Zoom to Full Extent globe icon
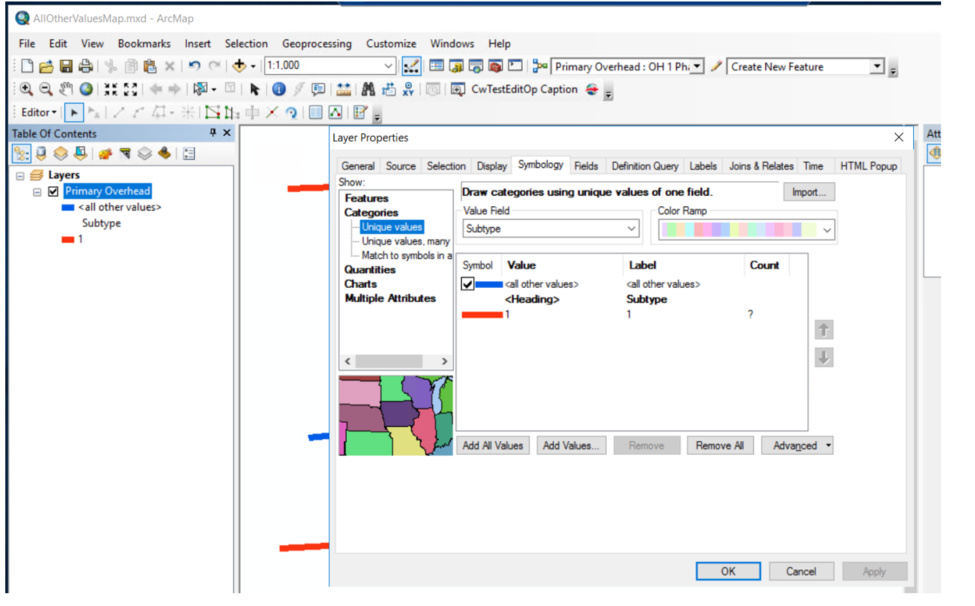Image resolution: width=975 pixels, height=606 pixels. coord(86,90)
